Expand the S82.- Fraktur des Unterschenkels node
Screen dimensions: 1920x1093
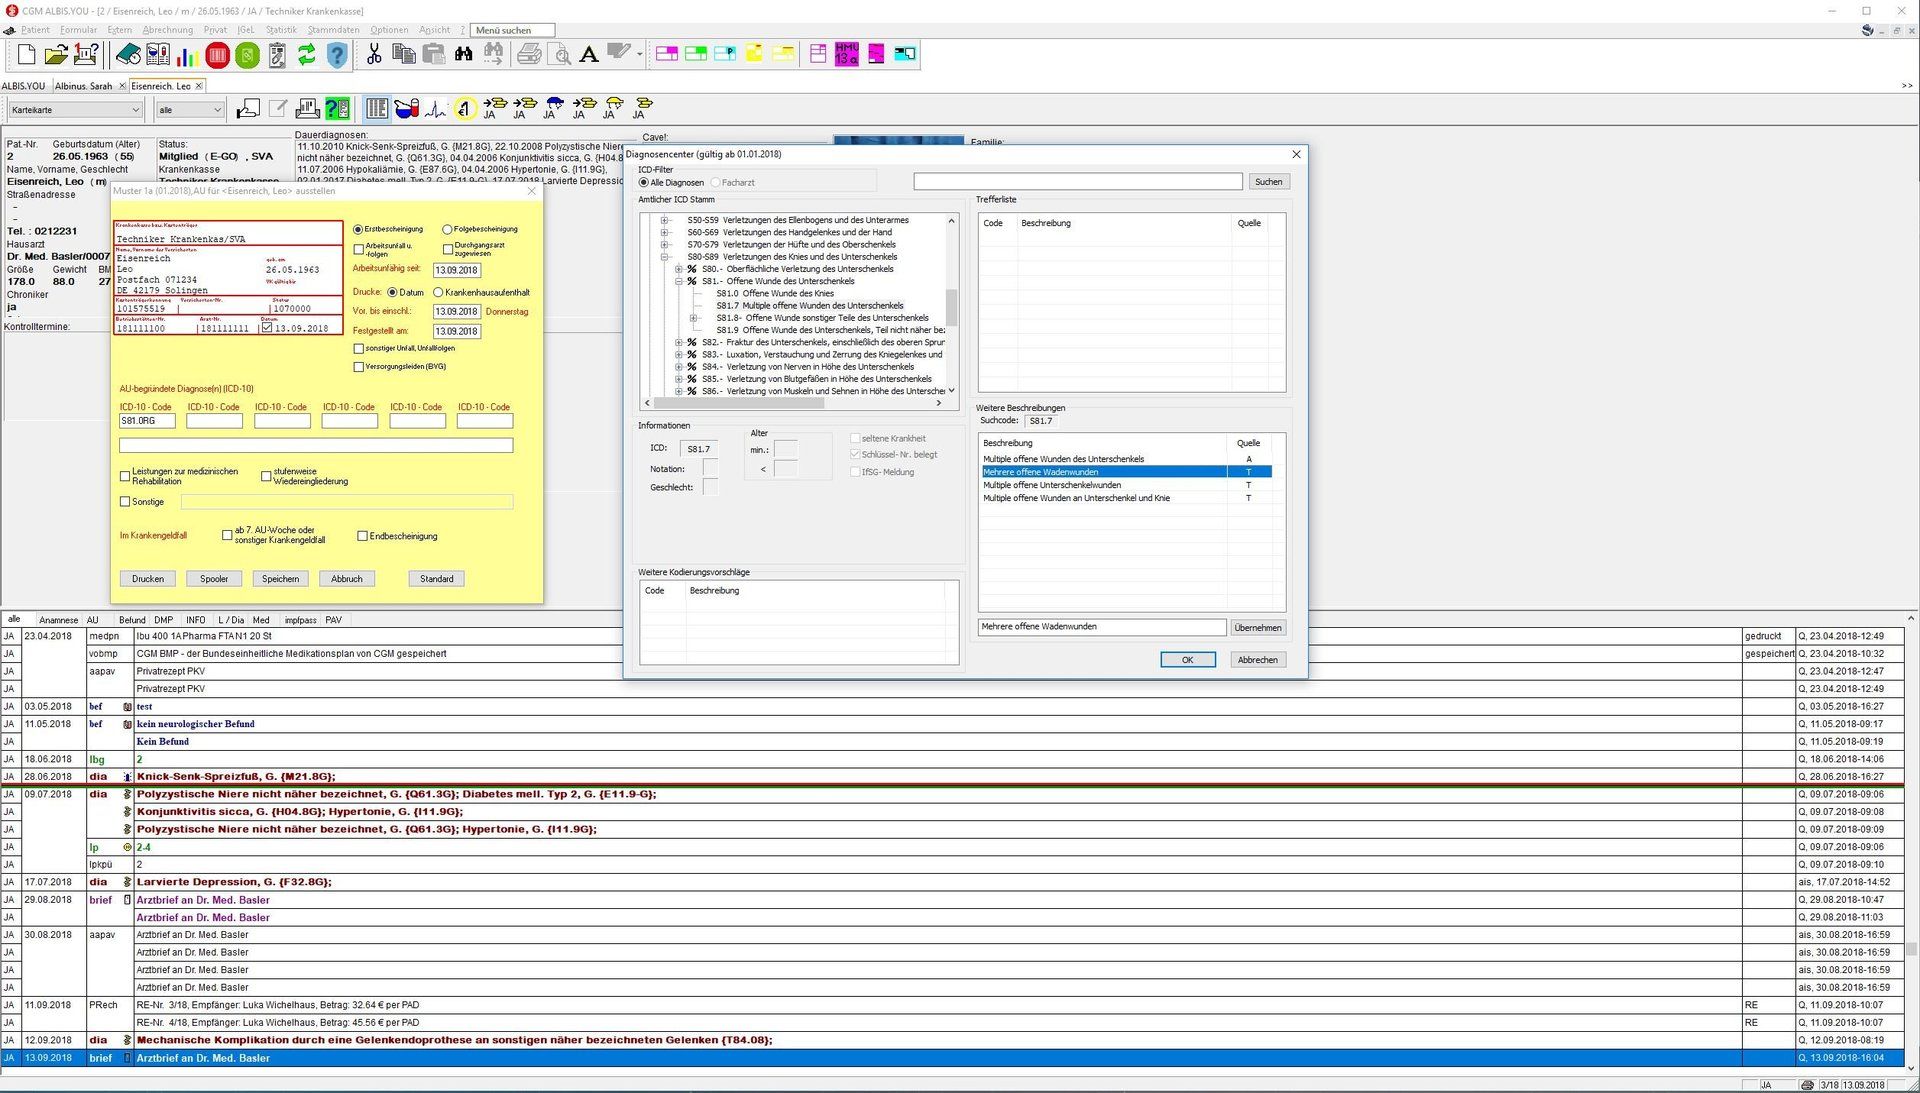point(678,342)
